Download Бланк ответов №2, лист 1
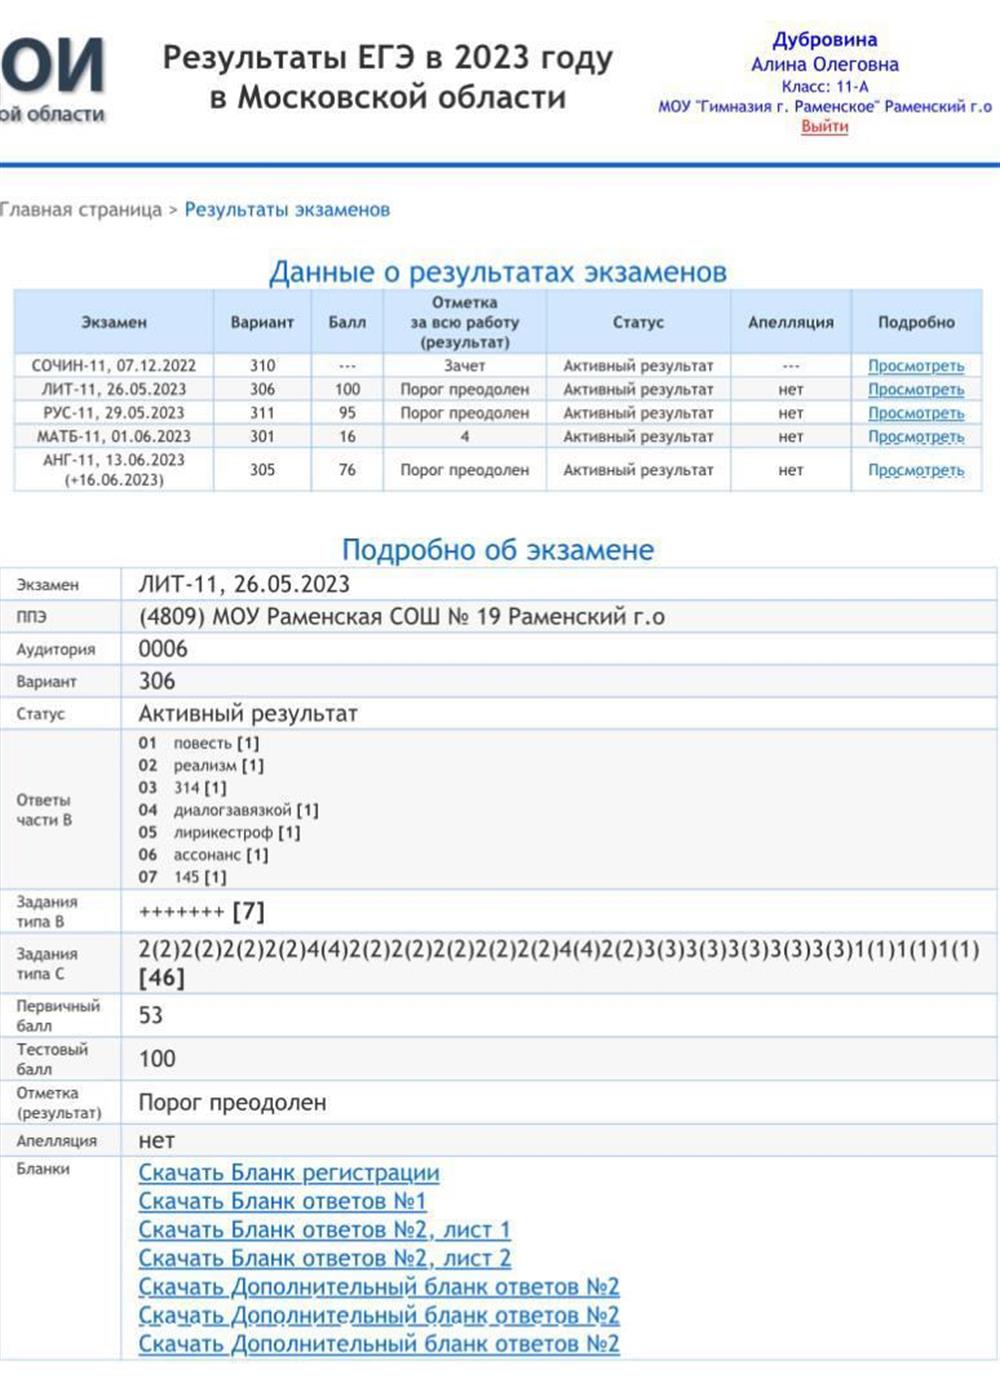Image resolution: width=1000 pixels, height=1383 pixels. 324,1229
